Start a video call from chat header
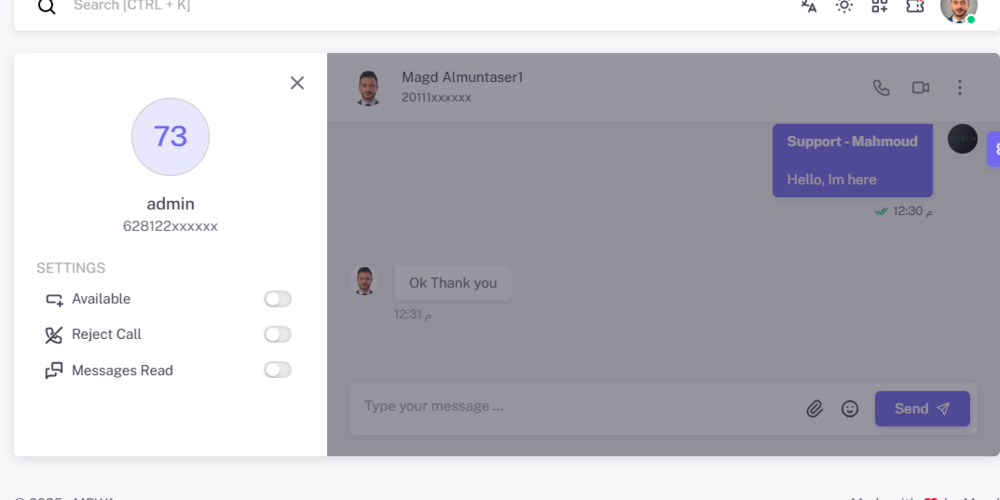This screenshot has width=1000, height=500. point(920,87)
